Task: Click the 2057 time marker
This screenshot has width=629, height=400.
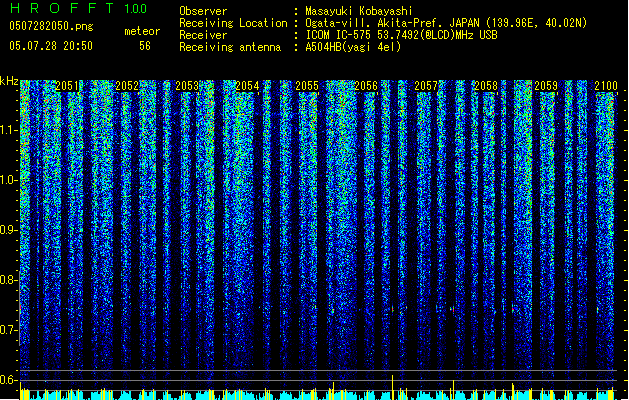Action: click(426, 86)
